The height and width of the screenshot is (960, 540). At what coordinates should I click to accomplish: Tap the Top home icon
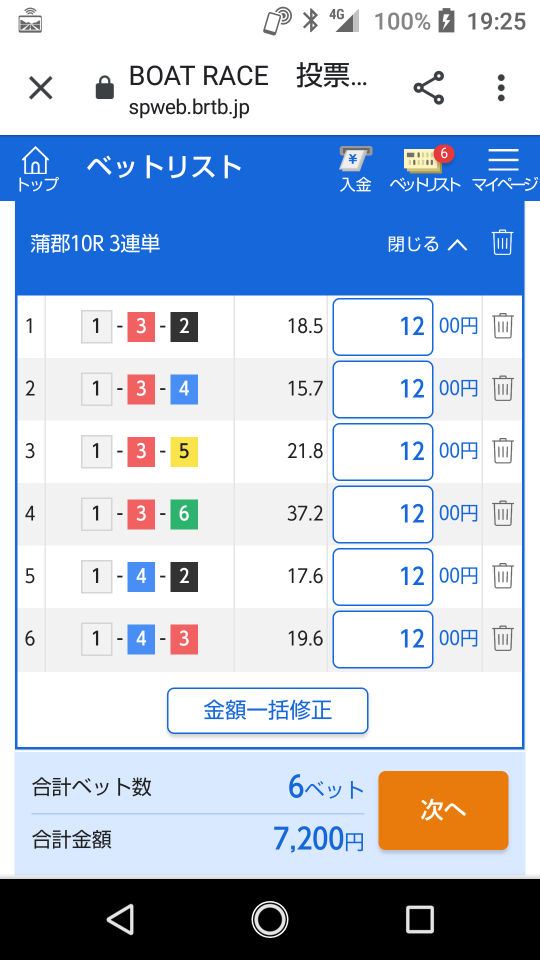coord(36,170)
